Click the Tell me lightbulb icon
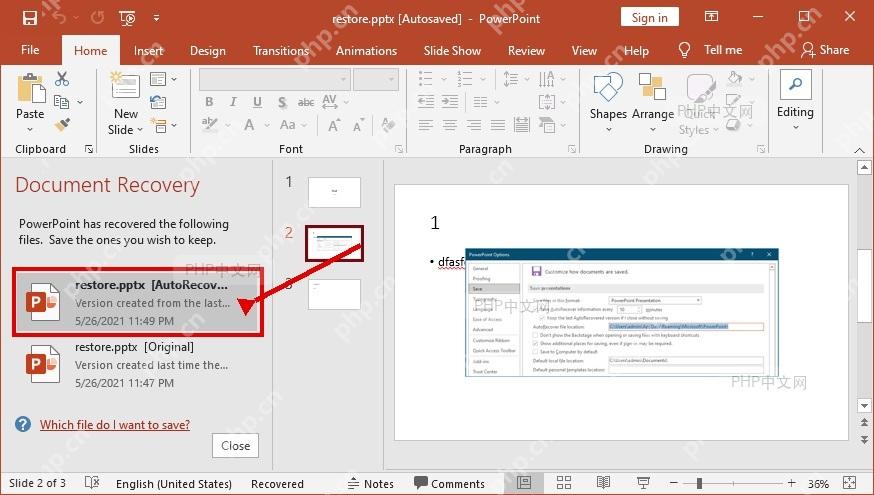 (684, 50)
